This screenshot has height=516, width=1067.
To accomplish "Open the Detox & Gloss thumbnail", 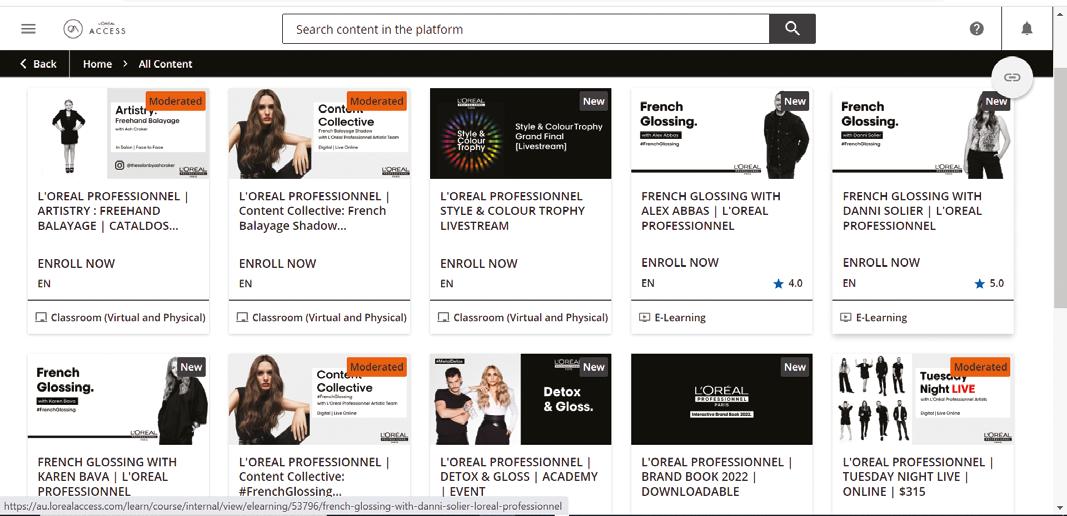I will pyautogui.click(x=521, y=399).
